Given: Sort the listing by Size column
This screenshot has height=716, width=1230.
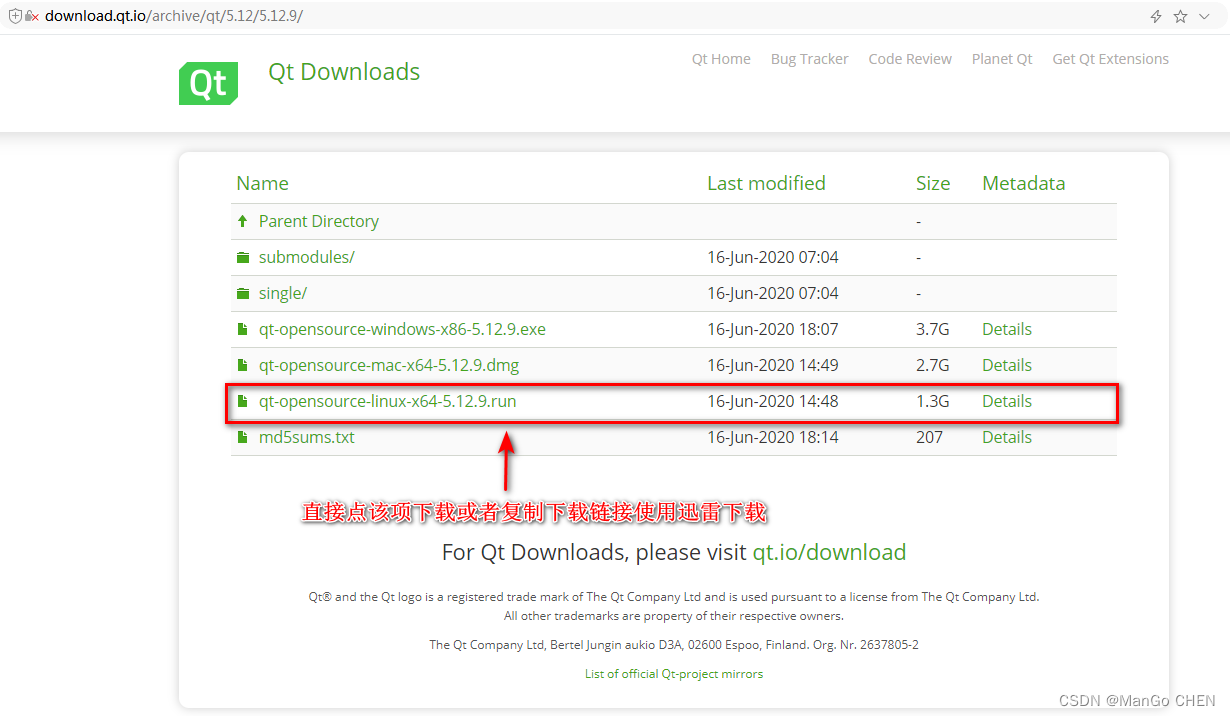Looking at the screenshot, I should click(933, 183).
